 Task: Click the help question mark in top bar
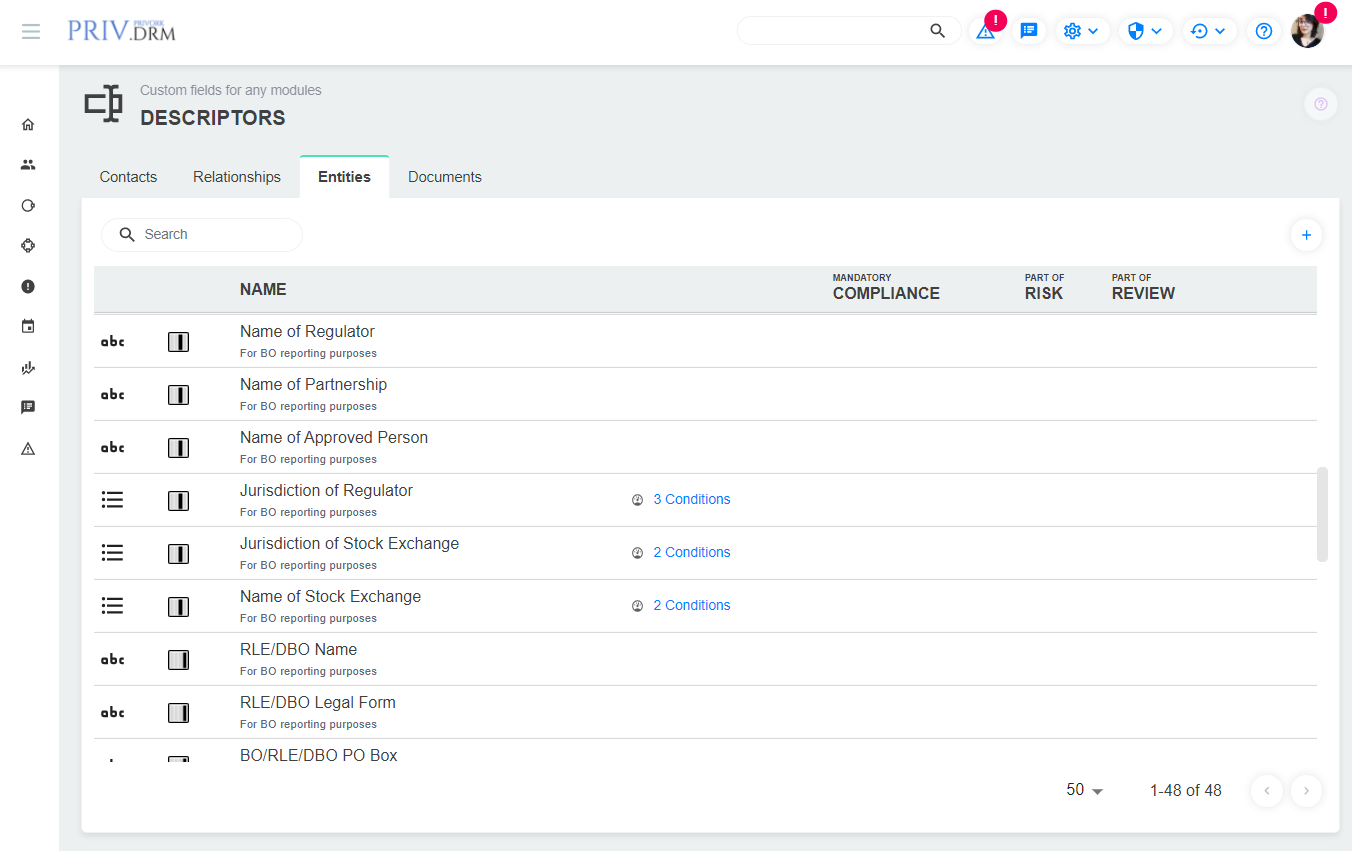pyautogui.click(x=1264, y=31)
